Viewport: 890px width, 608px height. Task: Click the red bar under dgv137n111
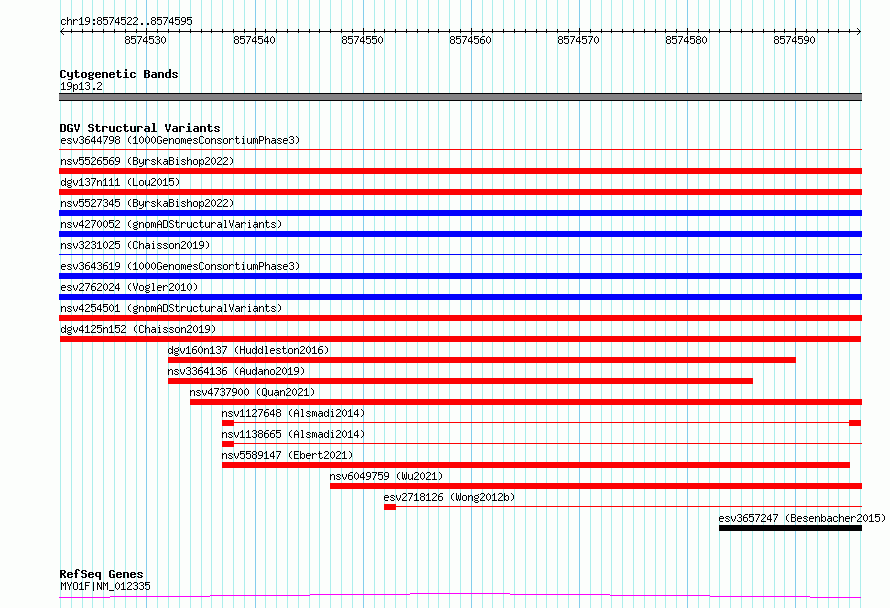(x=460, y=192)
